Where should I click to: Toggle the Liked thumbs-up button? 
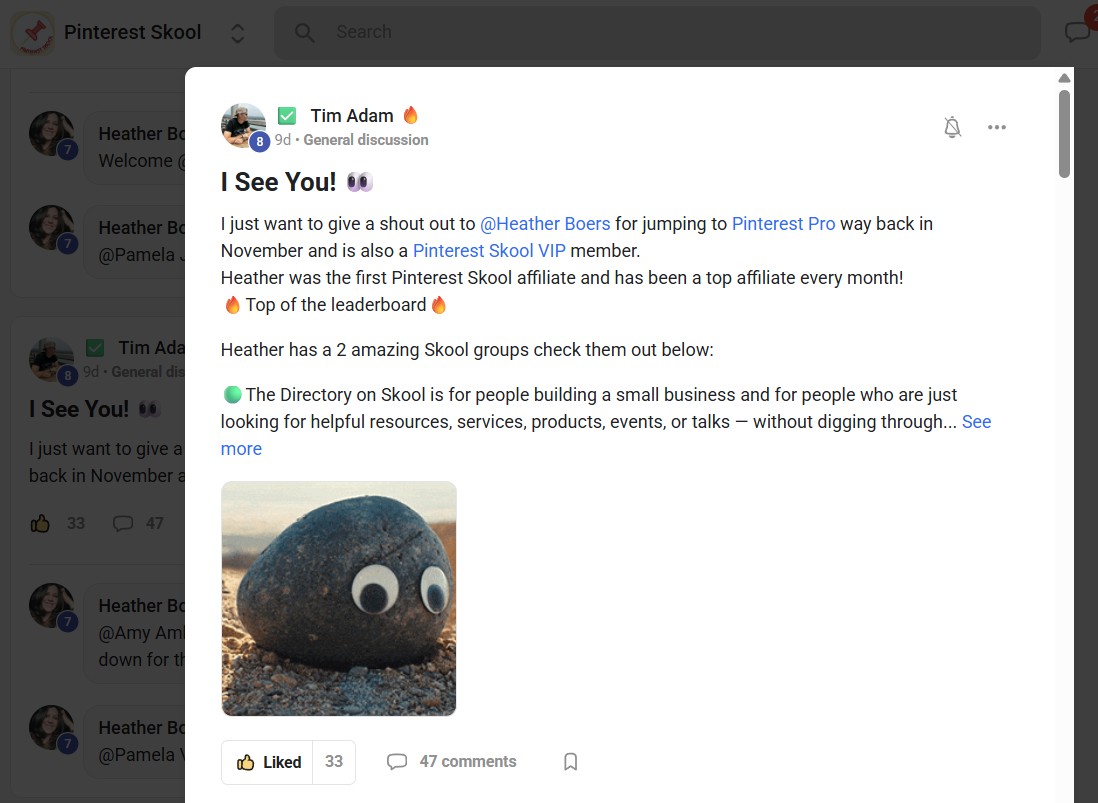[268, 762]
